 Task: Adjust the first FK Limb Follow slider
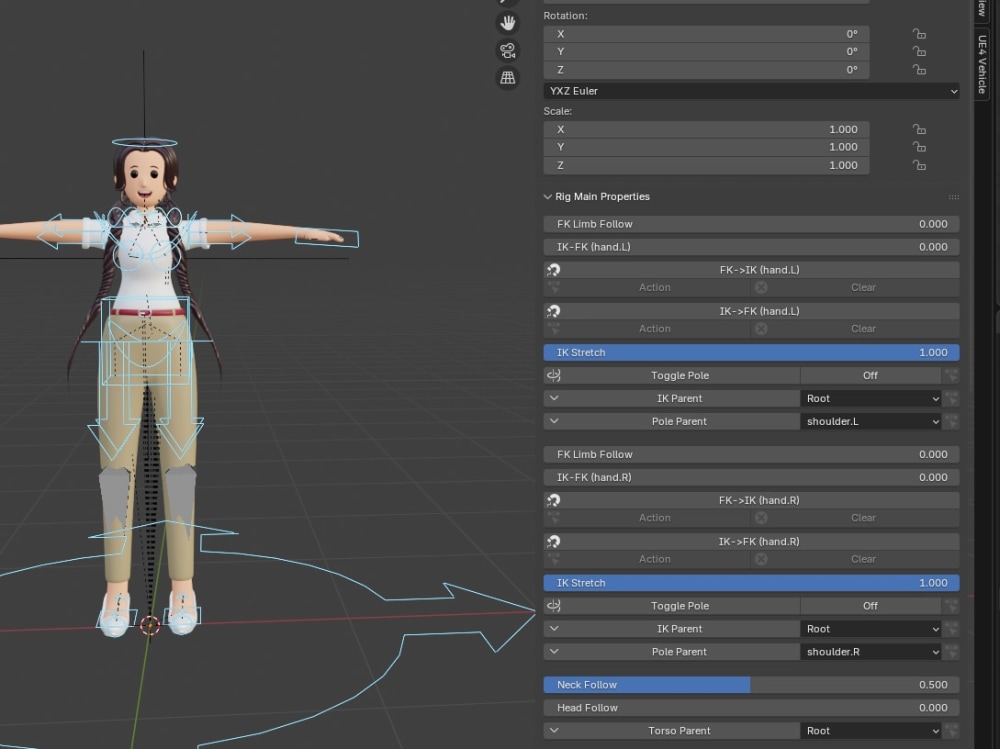coord(751,224)
